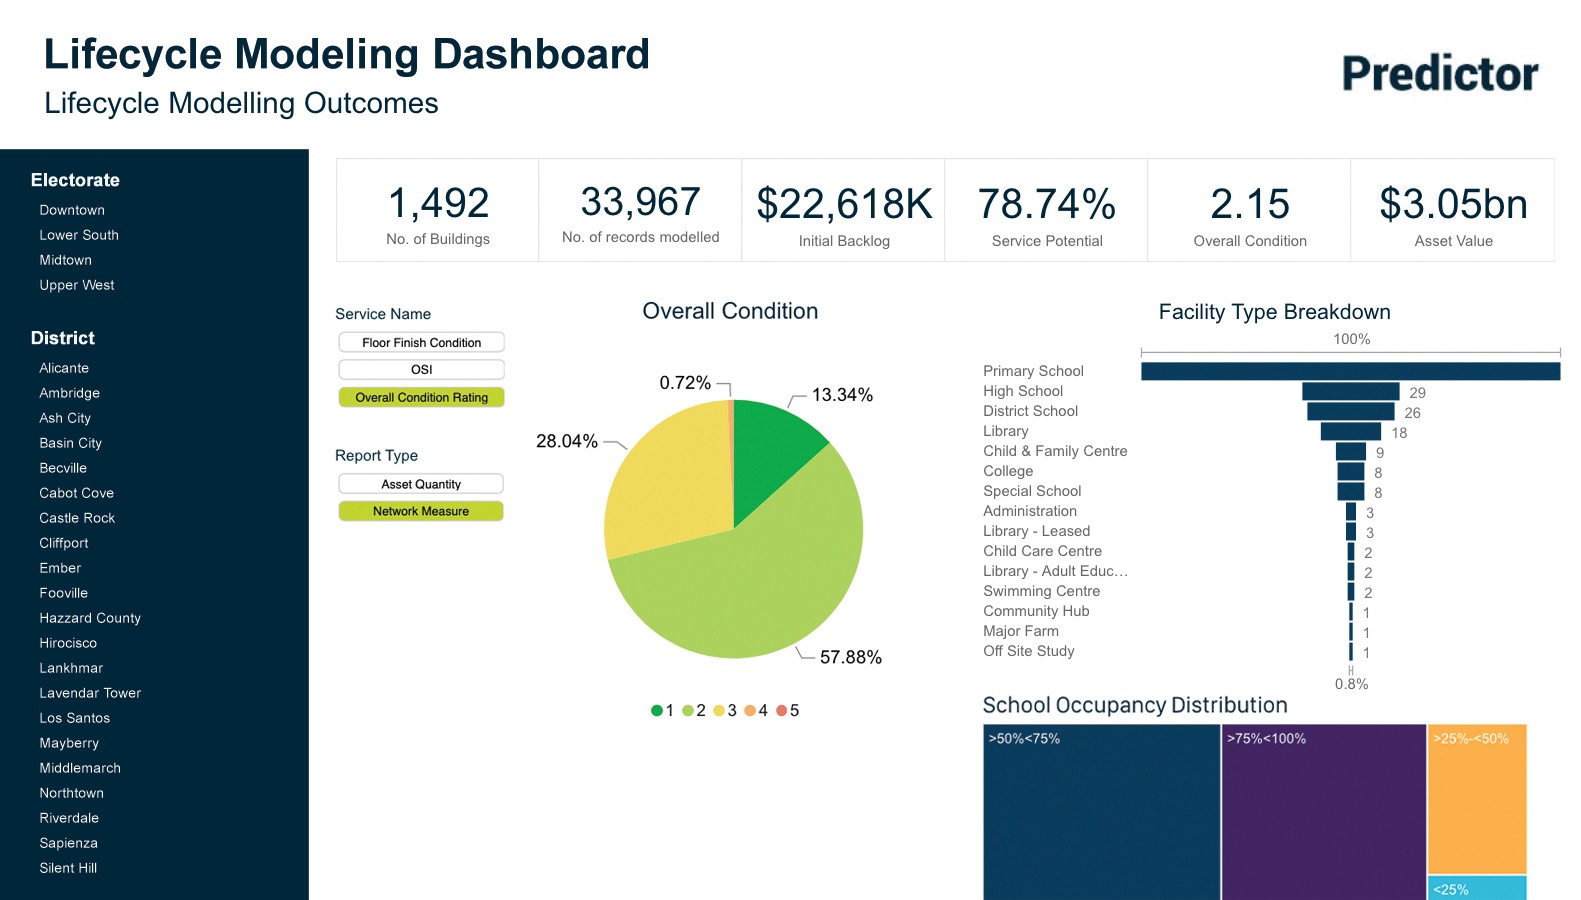This screenshot has width=1581, height=900.
Task: Select the Floor Finish Condition service
Action: (421, 343)
